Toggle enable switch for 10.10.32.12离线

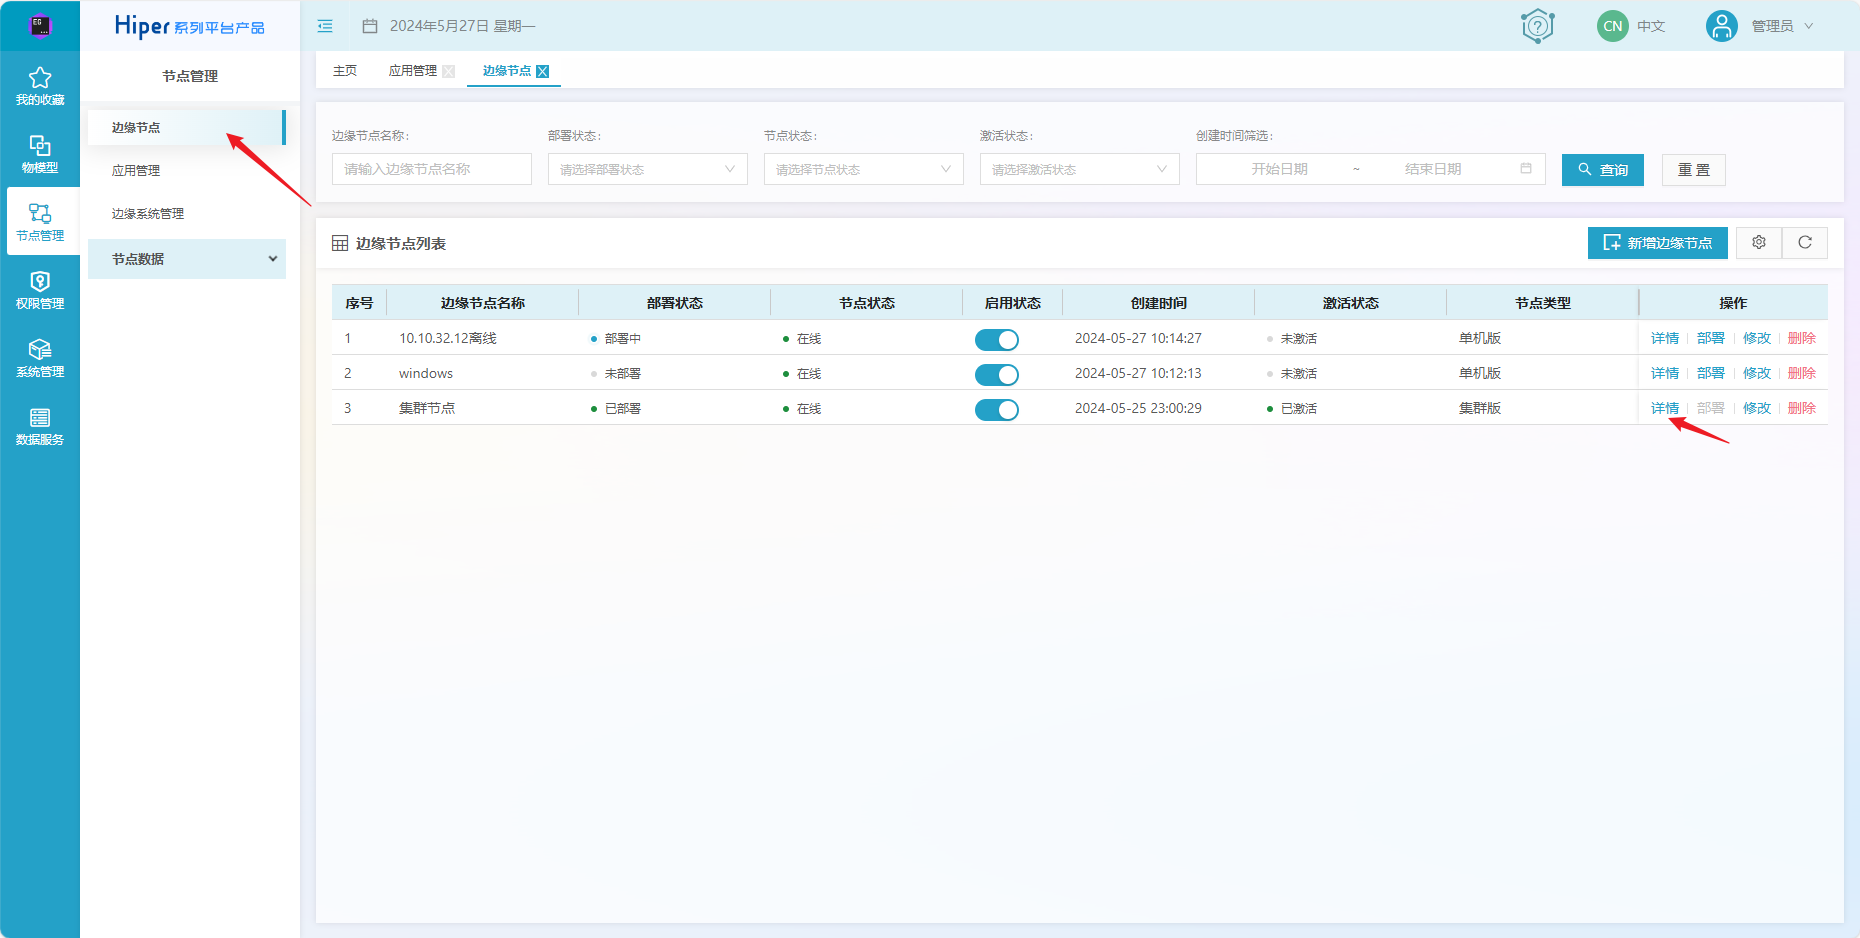[997, 340]
